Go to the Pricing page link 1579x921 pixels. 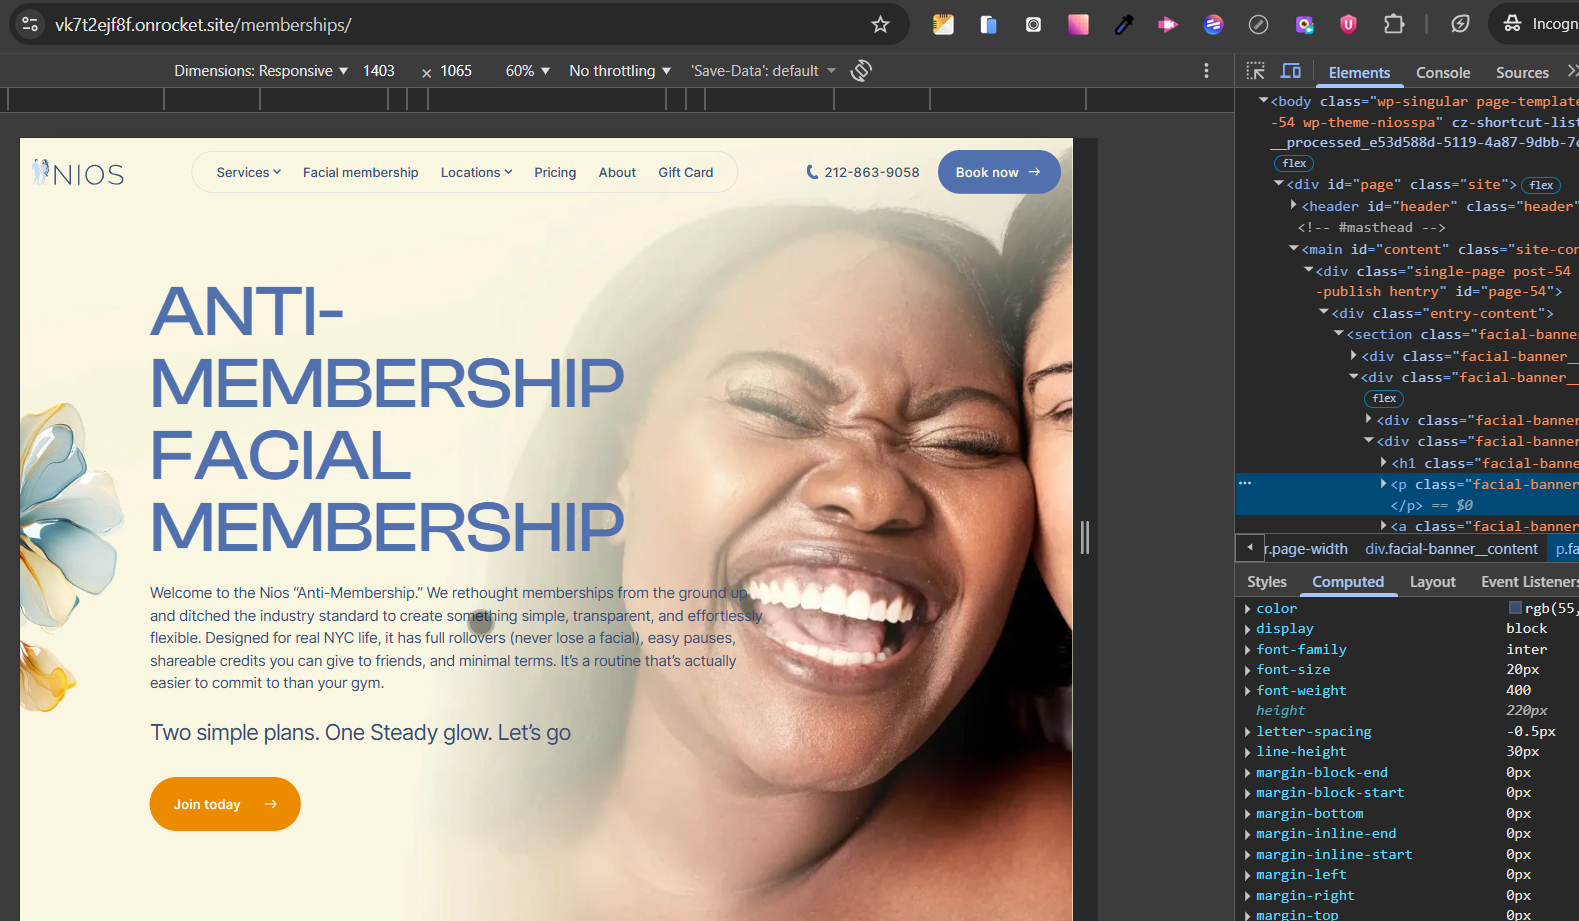click(x=555, y=172)
